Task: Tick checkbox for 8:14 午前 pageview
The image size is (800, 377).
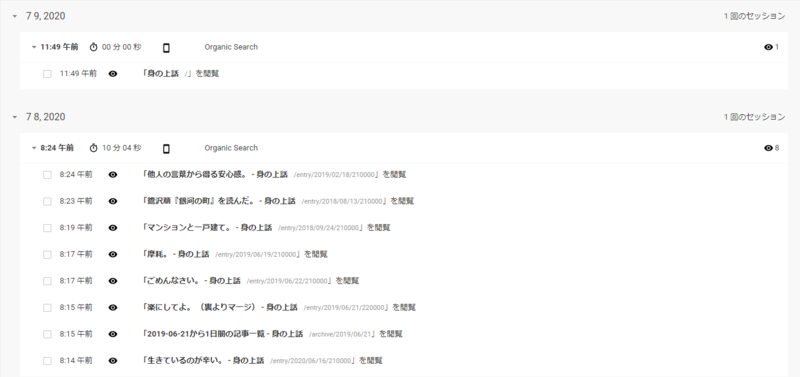Action: [47, 361]
